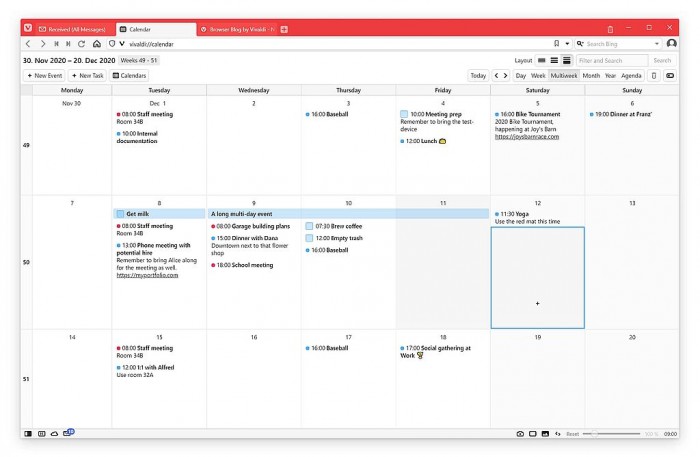Open the myportfolio.com link
Viewport: 700px width, 457px height.
[147, 275]
